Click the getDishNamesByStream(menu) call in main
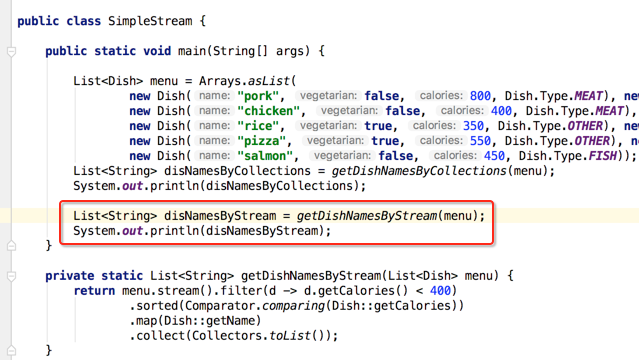 [387, 216]
